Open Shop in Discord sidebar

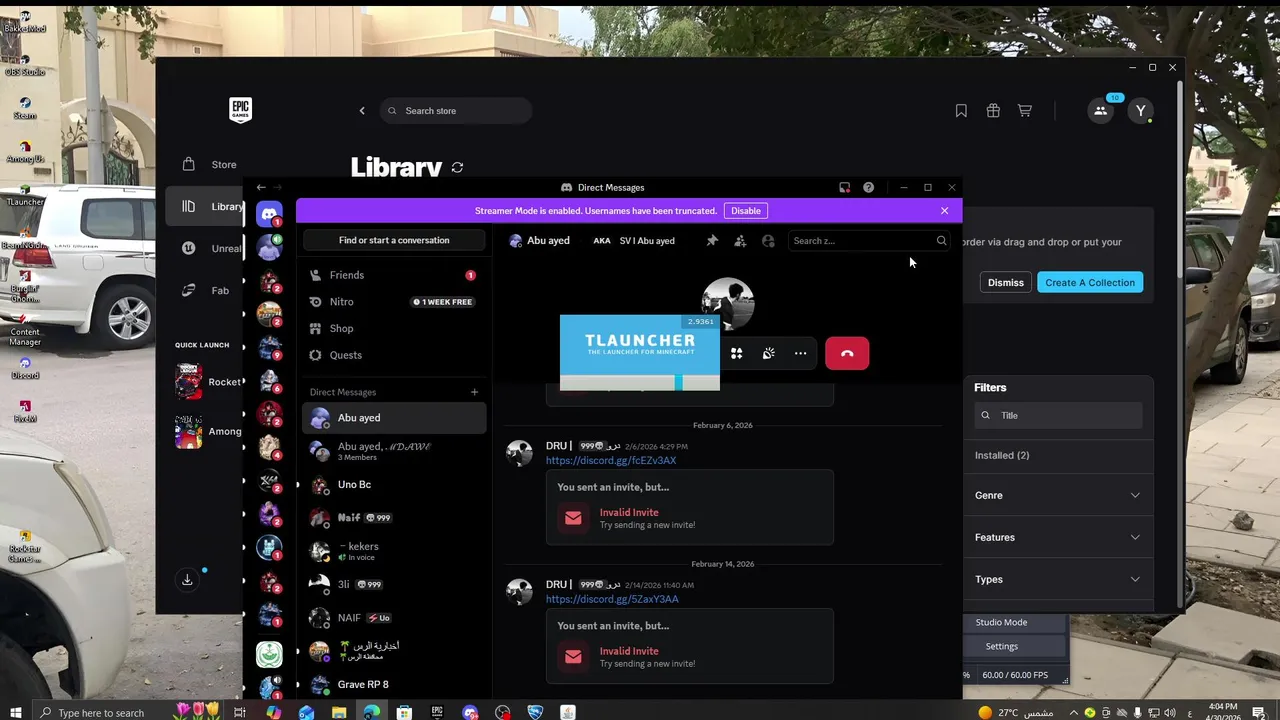pos(394,328)
